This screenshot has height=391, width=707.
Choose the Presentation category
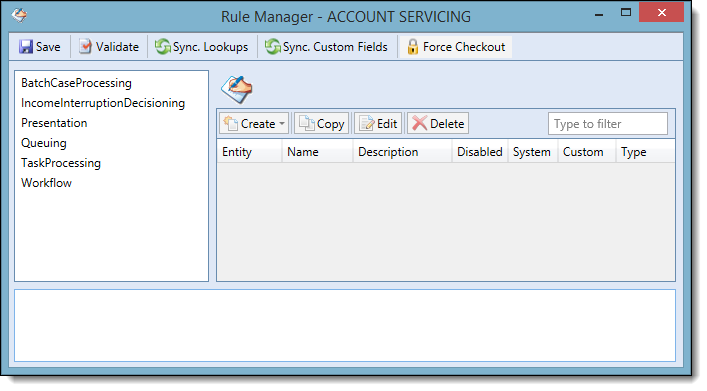(x=54, y=123)
